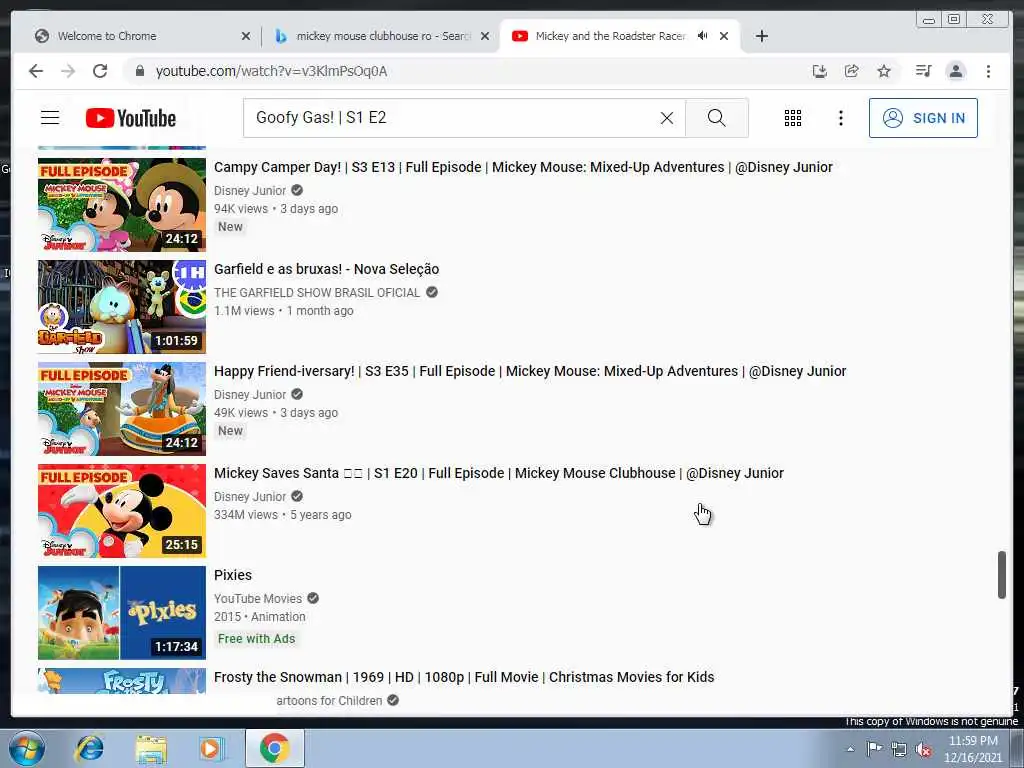Launch Internet Explorer from taskbar
Screen dimensions: 1024x768
coord(89,748)
